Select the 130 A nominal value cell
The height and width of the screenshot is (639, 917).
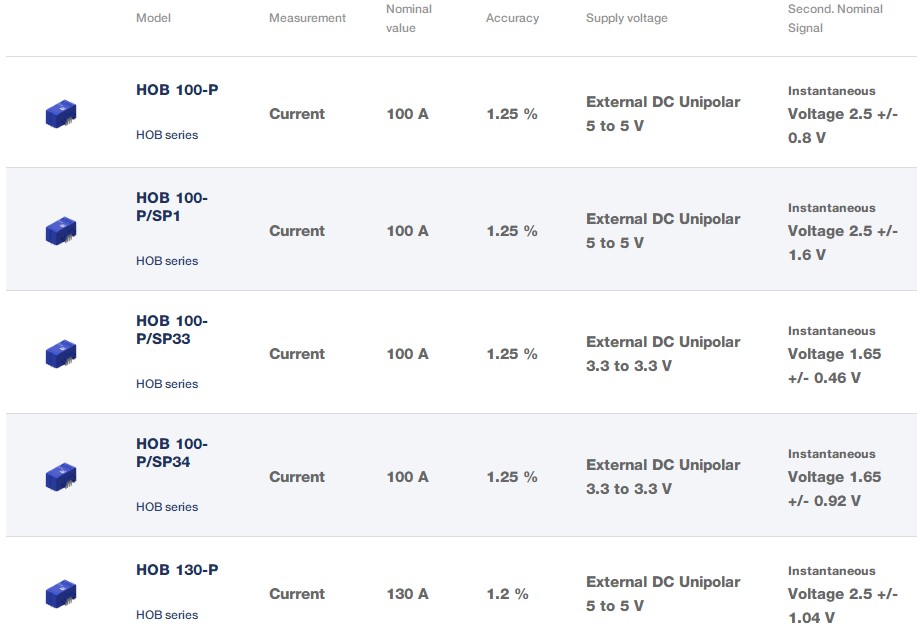click(x=407, y=594)
